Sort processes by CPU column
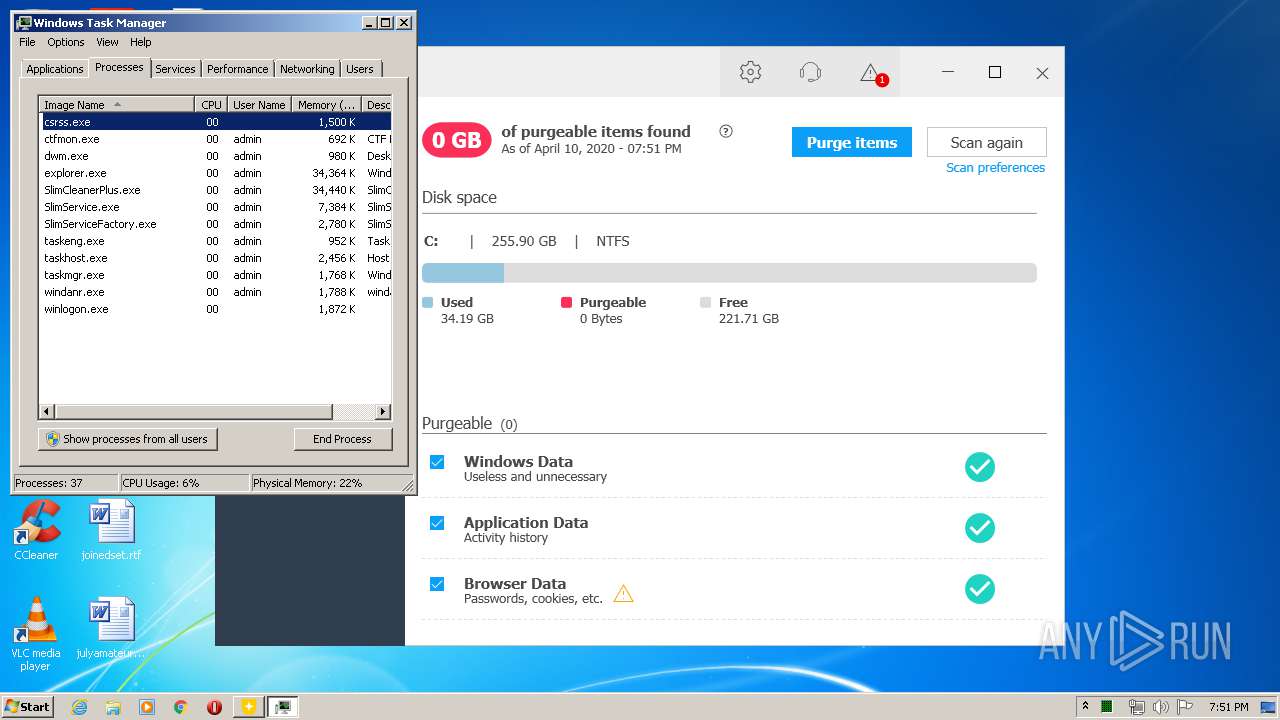The height and width of the screenshot is (720, 1280). pos(211,104)
